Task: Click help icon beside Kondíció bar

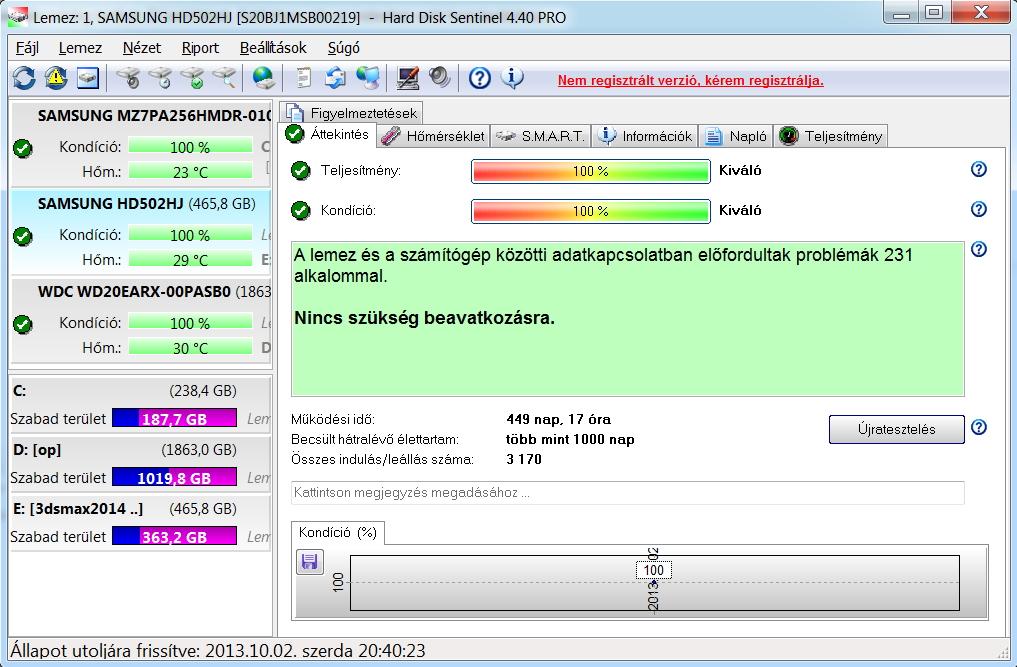Action: (x=979, y=209)
